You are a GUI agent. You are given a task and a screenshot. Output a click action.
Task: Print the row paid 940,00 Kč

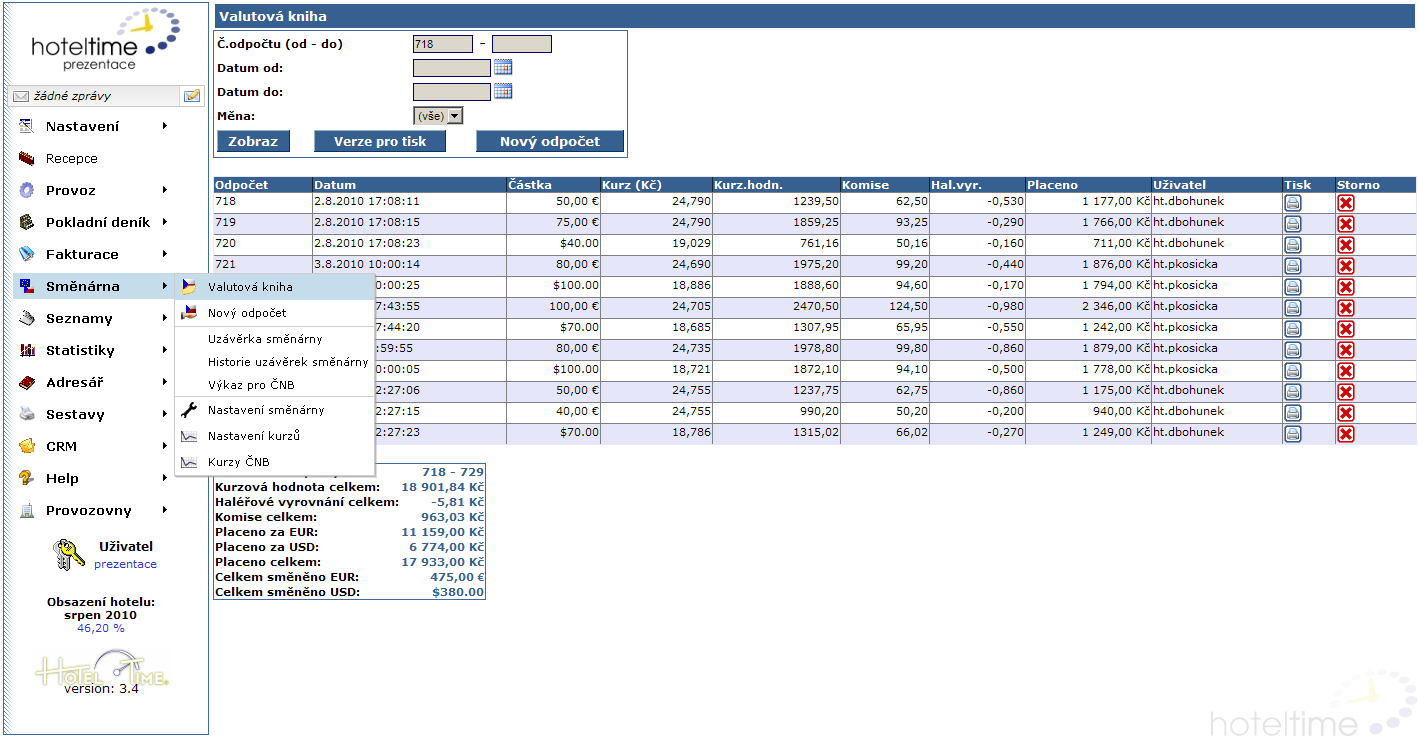point(1293,413)
